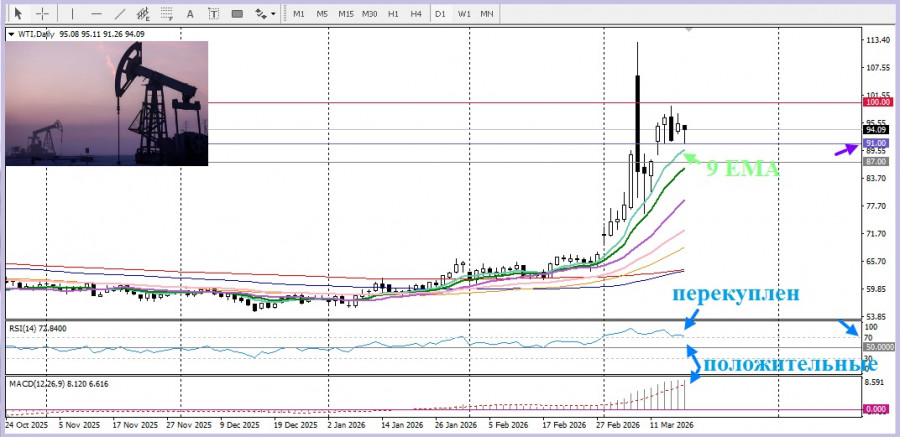Enable the H4 timeframe
The width and height of the screenshot is (900, 437).
coord(415,14)
